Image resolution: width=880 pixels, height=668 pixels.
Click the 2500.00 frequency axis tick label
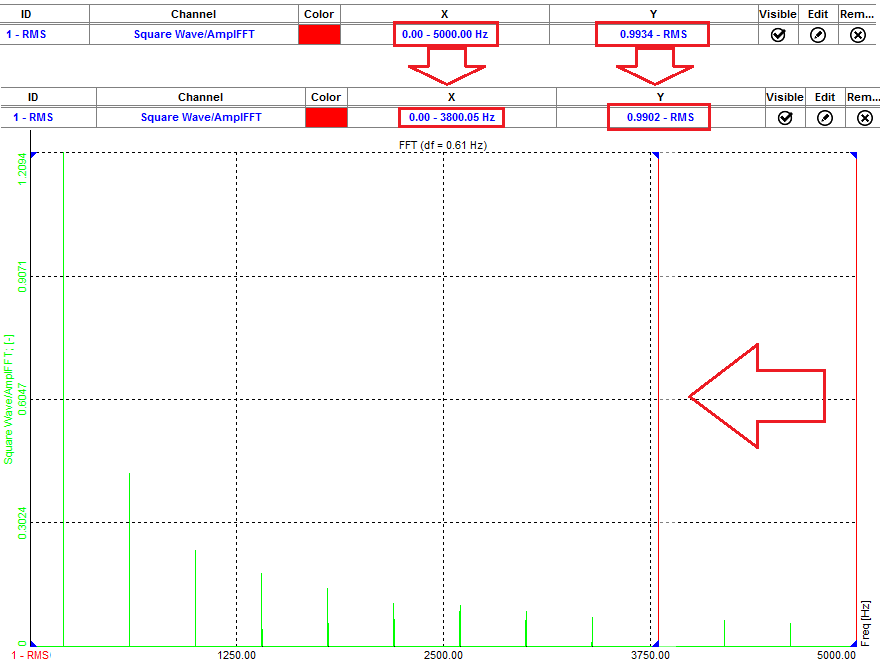pyautogui.click(x=443, y=655)
